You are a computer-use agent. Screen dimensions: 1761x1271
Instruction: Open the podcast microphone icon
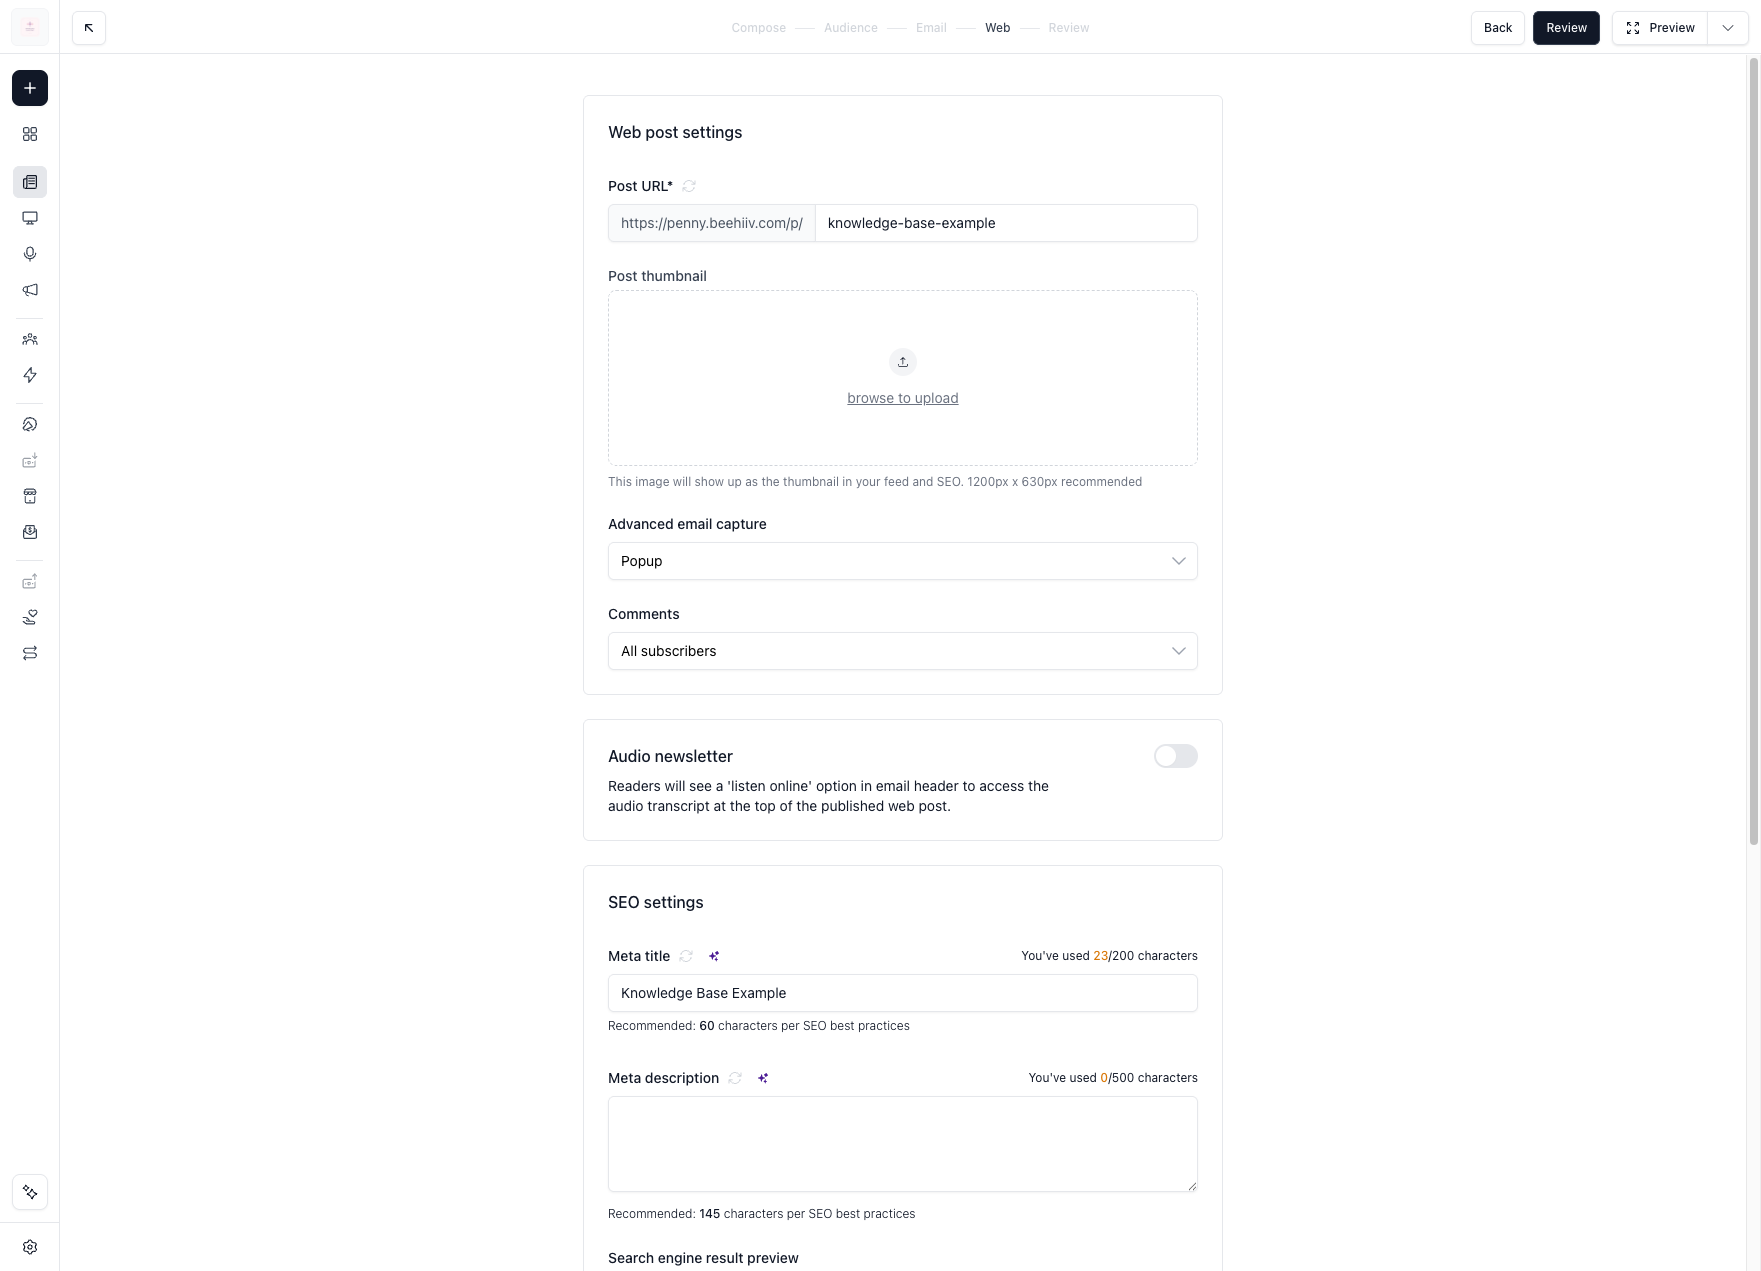[x=30, y=254]
